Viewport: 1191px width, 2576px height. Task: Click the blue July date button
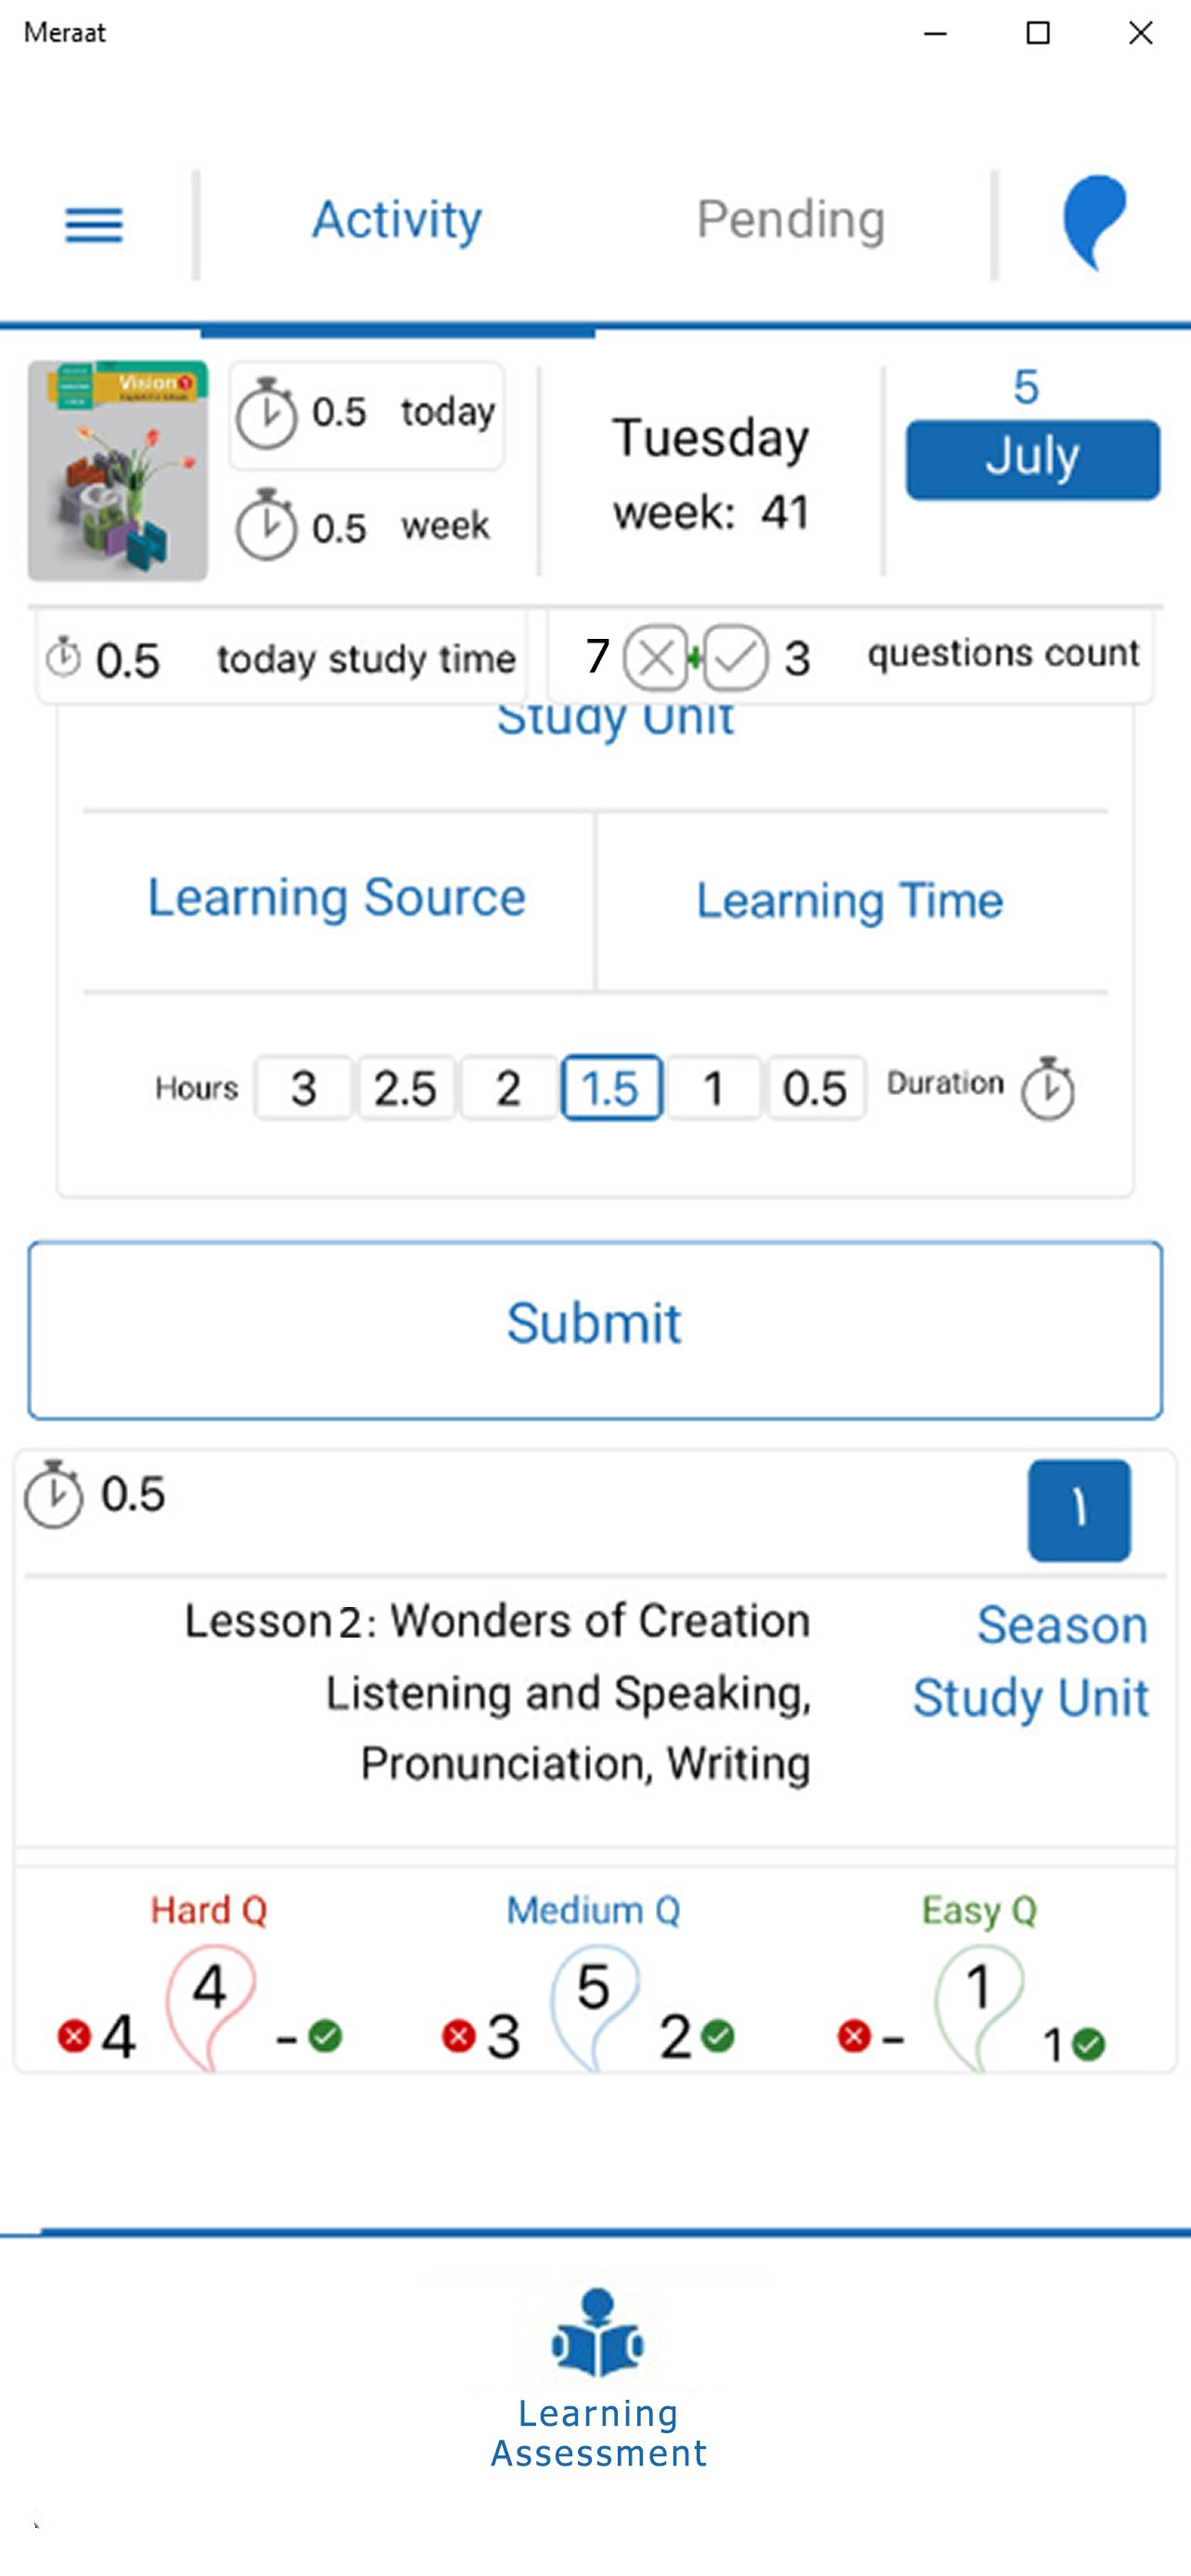coord(1032,459)
